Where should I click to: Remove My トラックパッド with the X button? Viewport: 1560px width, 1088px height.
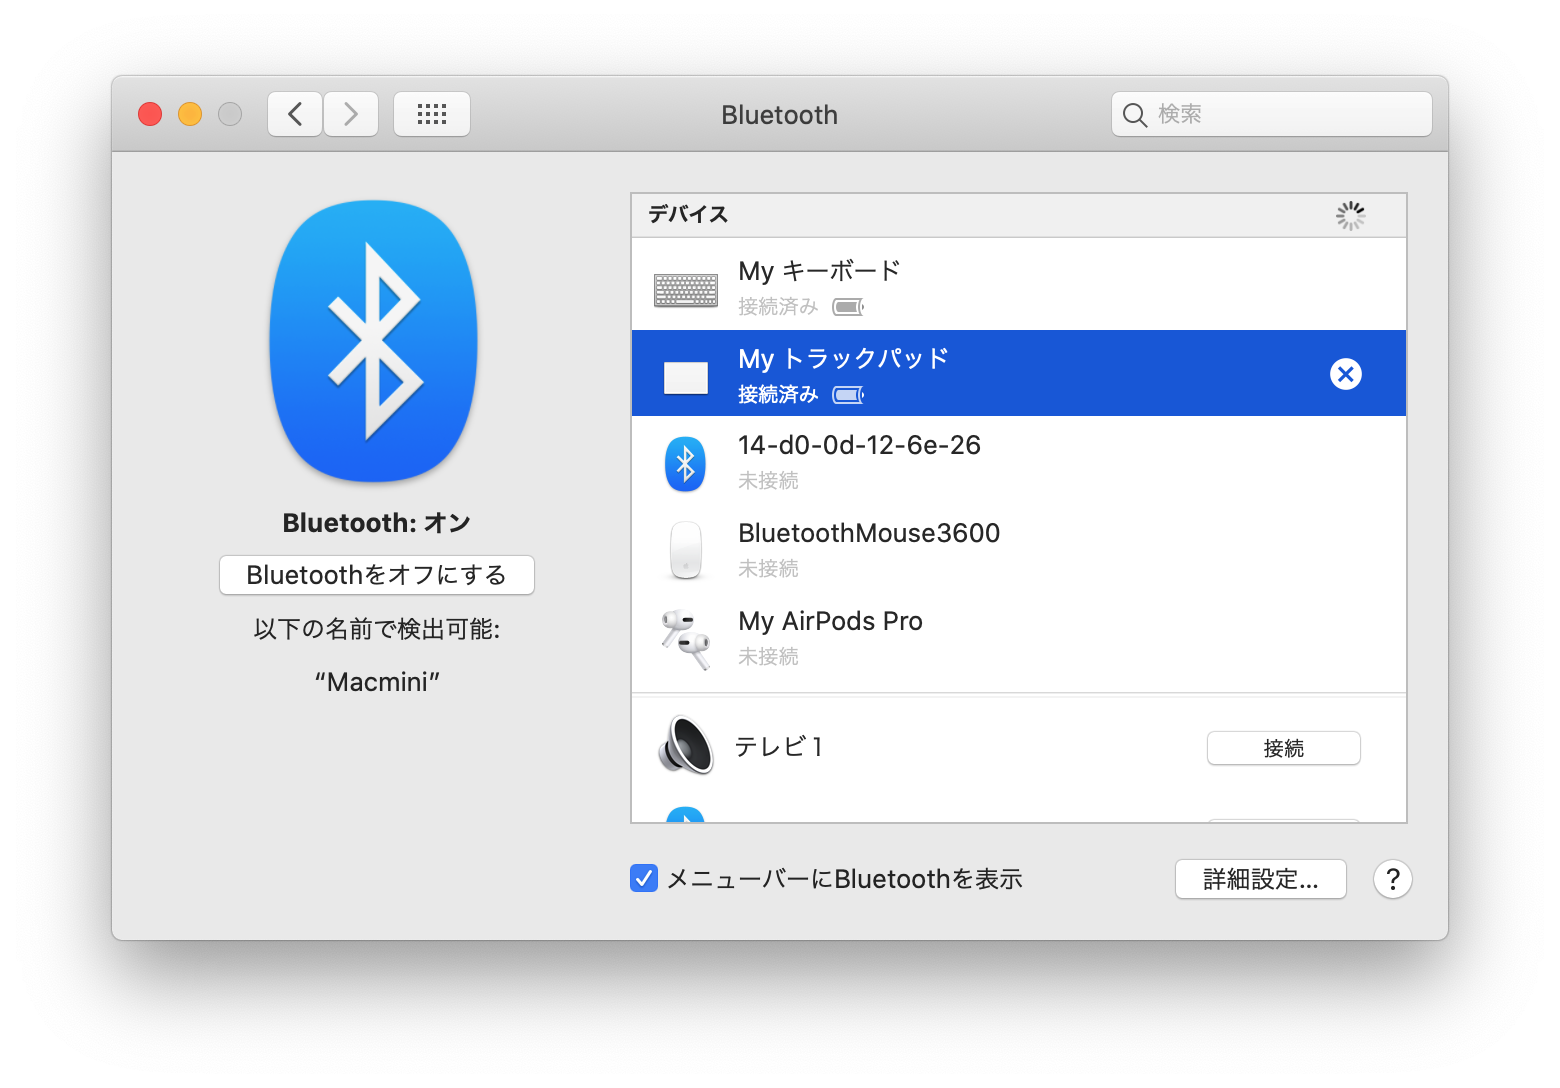point(1346,374)
